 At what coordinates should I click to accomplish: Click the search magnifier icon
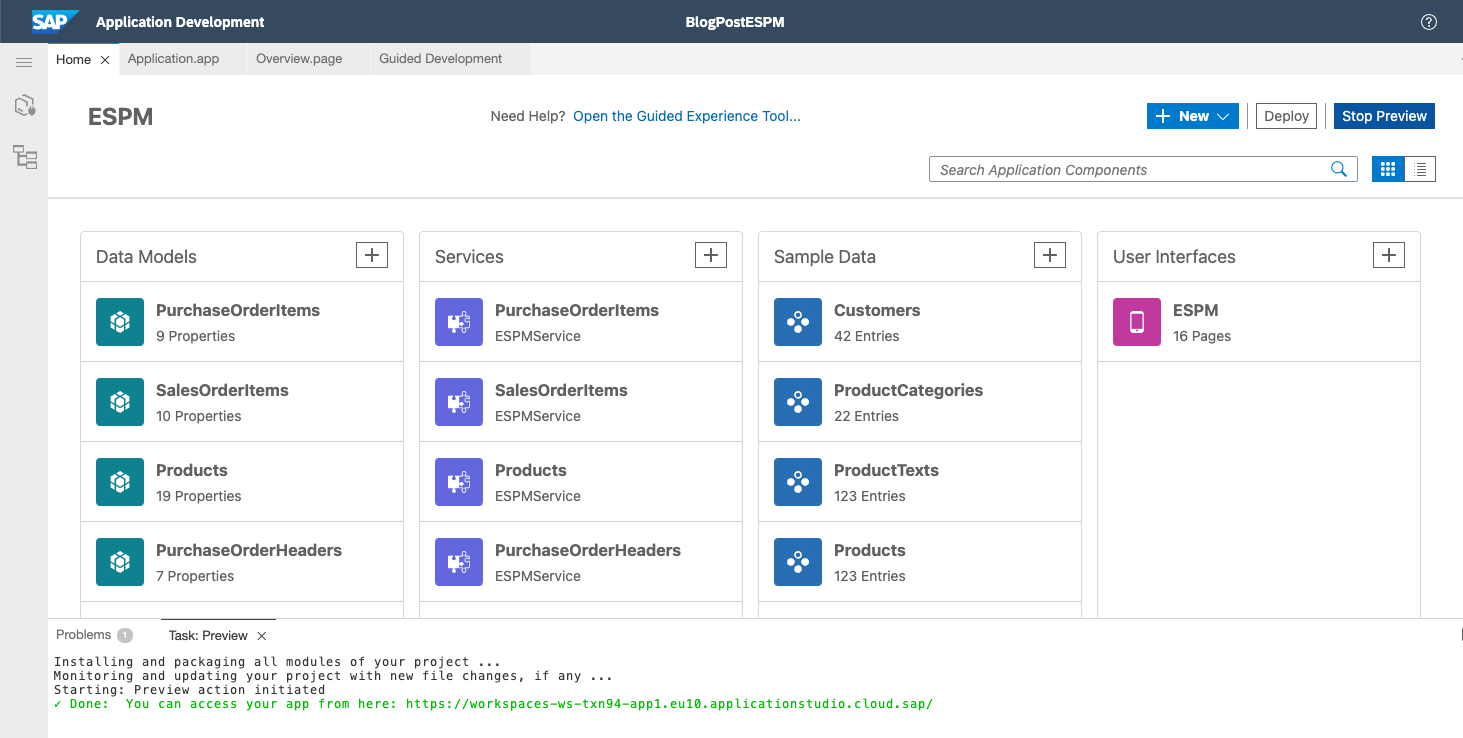[1339, 169]
